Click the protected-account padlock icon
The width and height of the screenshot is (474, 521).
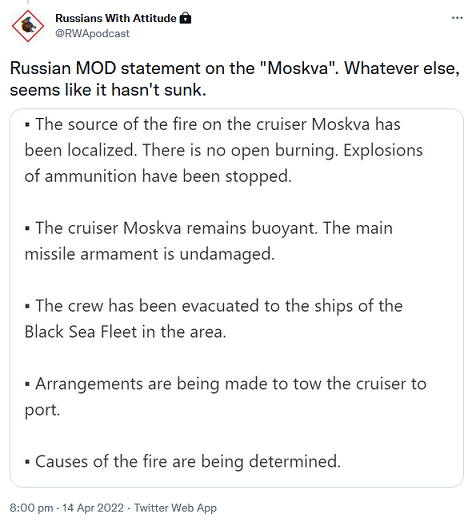click(x=185, y=18)
